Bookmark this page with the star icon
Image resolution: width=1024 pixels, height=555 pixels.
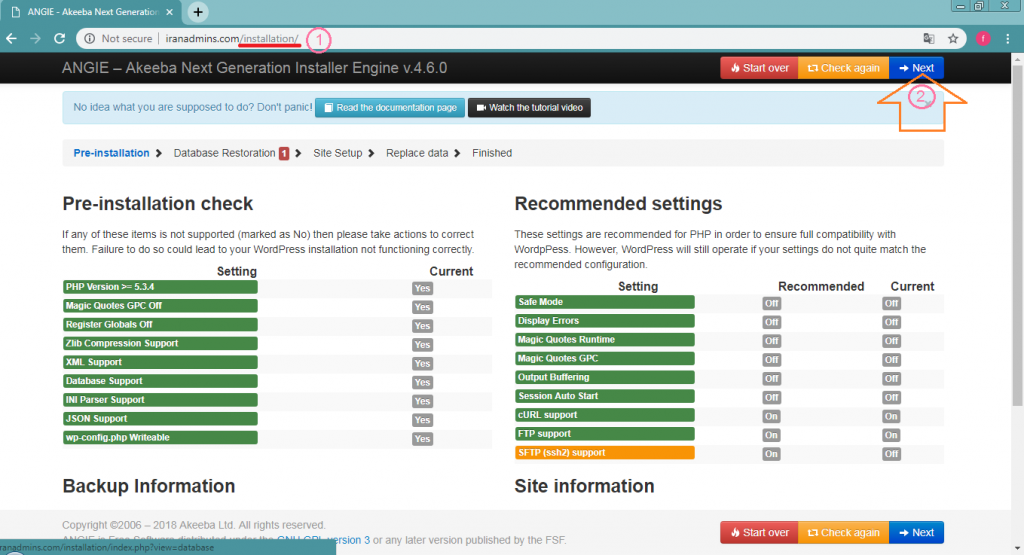click(953, 39)
